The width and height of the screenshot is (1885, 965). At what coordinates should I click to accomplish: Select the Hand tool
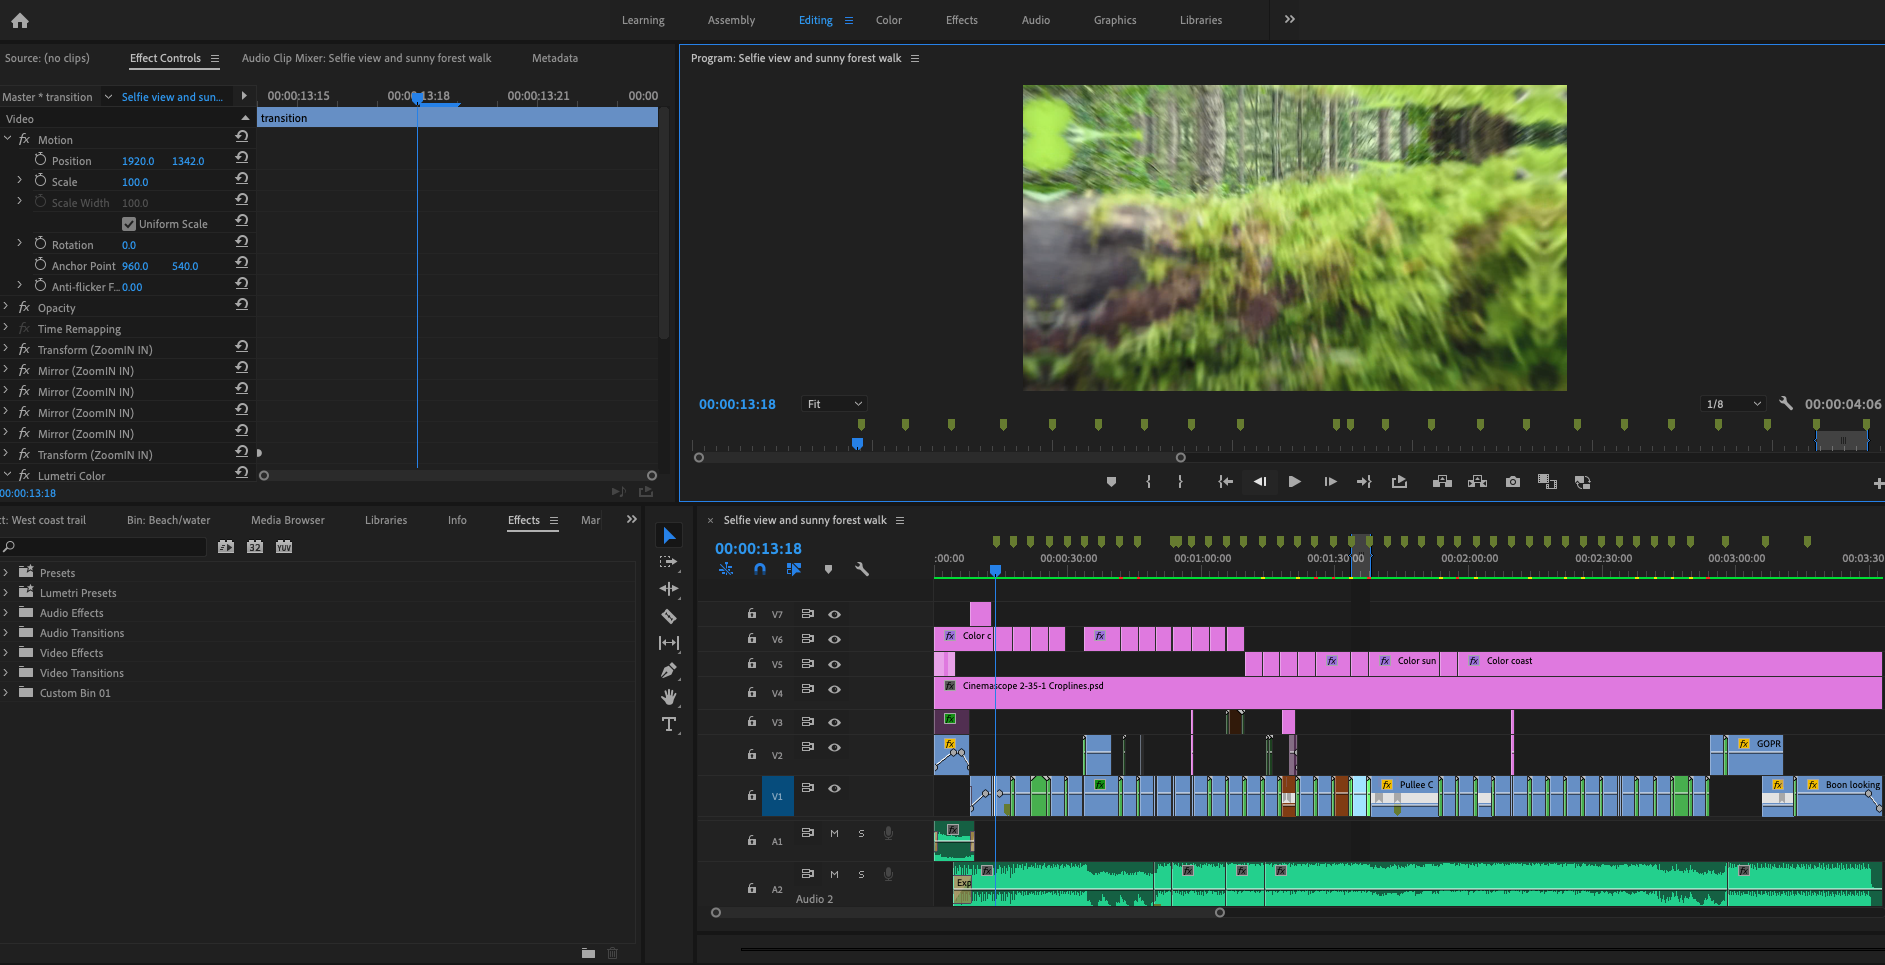[668, 697]
